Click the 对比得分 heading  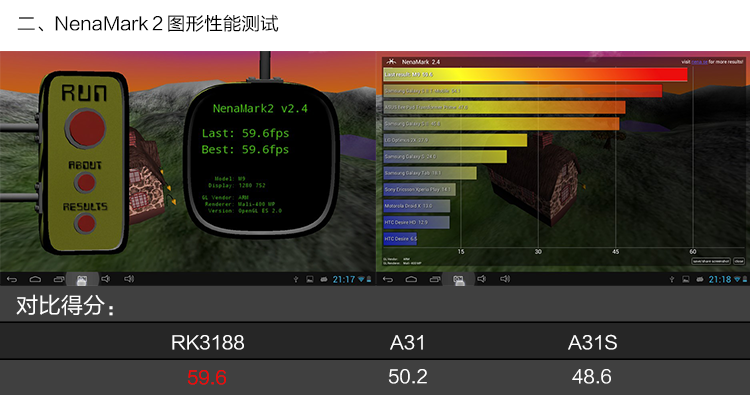pyautogui.click(x=66, y=305)
